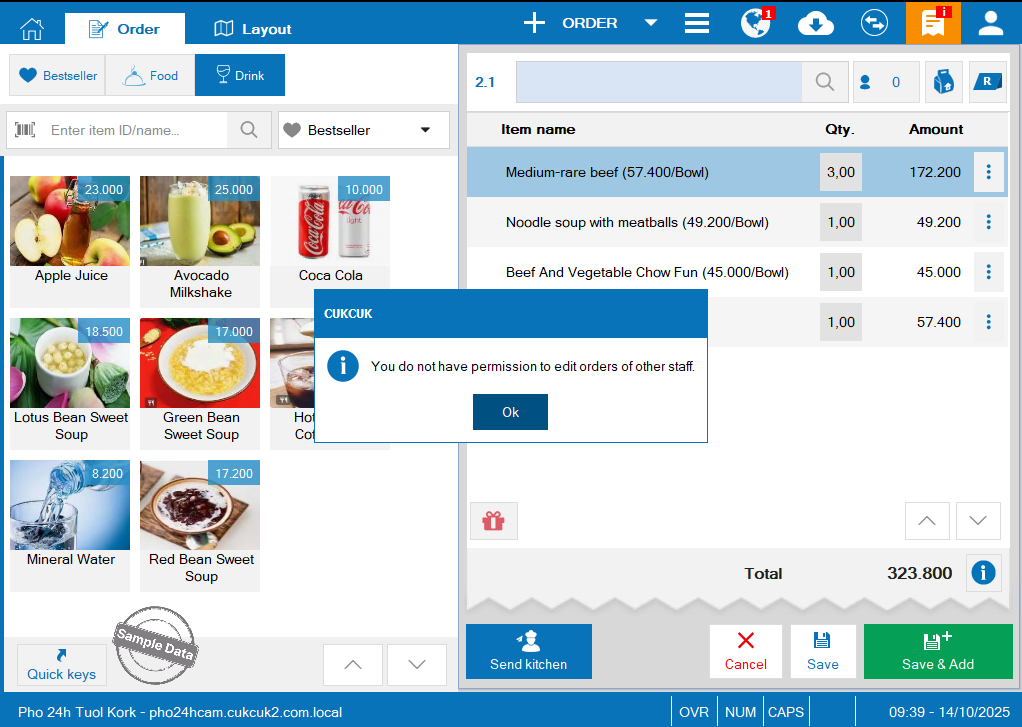
Task: Toggle the CAPS status bar indicator
Action: (785, 712)
